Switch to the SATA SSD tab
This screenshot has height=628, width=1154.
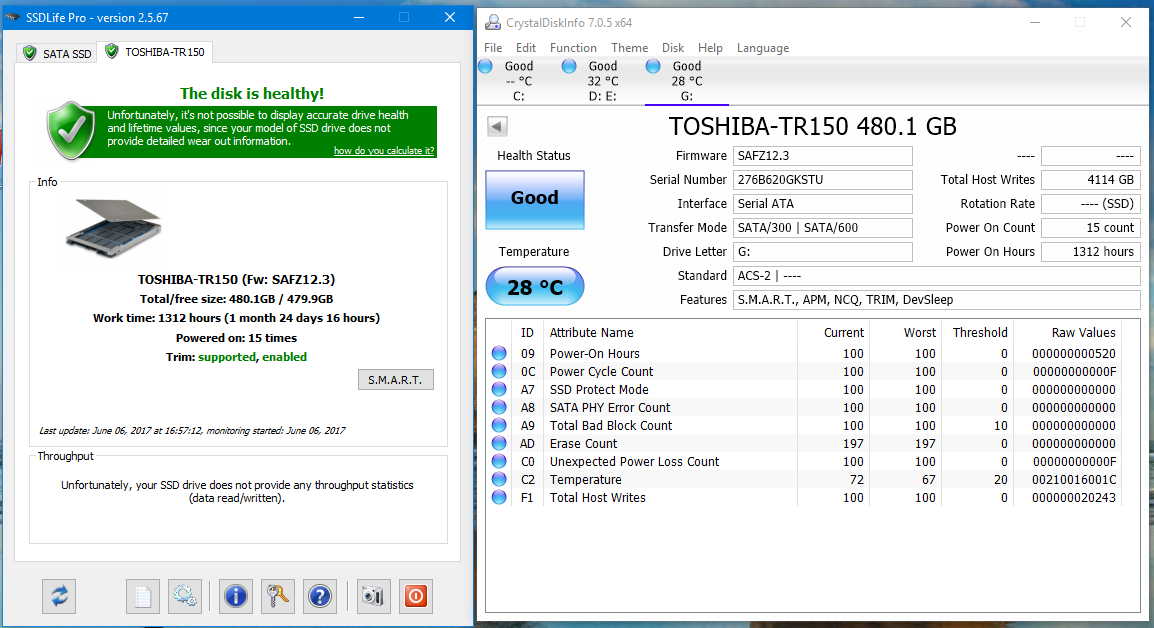tap(58, 53)
